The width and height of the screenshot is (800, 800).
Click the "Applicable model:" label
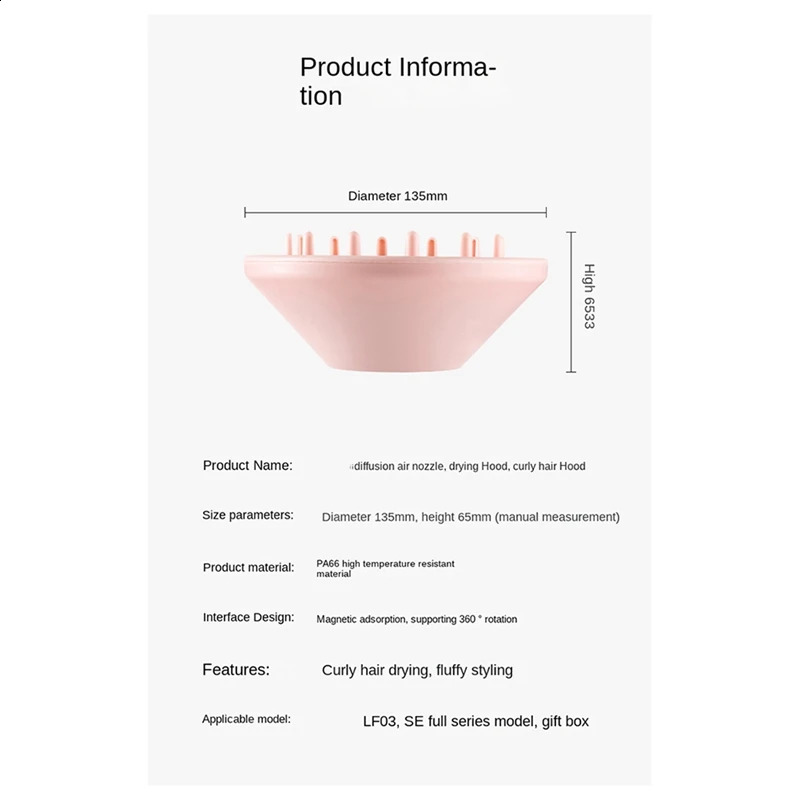(x=246, y=719)
